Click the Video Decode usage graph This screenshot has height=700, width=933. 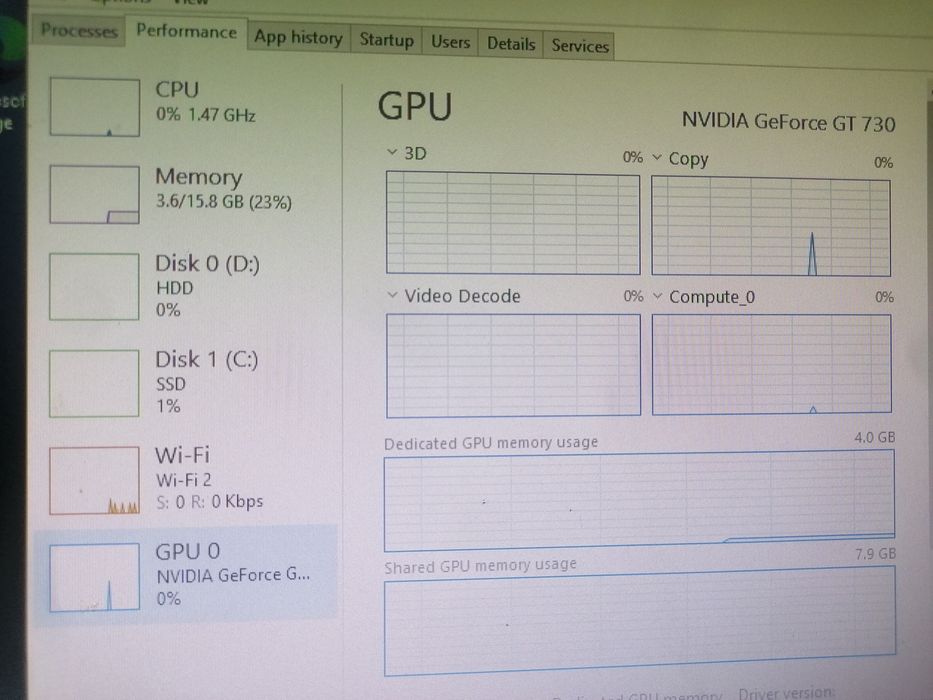[514, 365]
